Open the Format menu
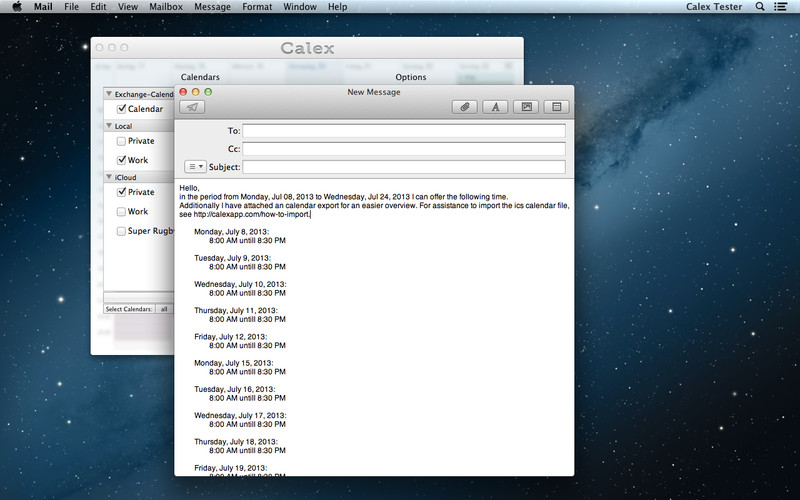 point(257,7)
